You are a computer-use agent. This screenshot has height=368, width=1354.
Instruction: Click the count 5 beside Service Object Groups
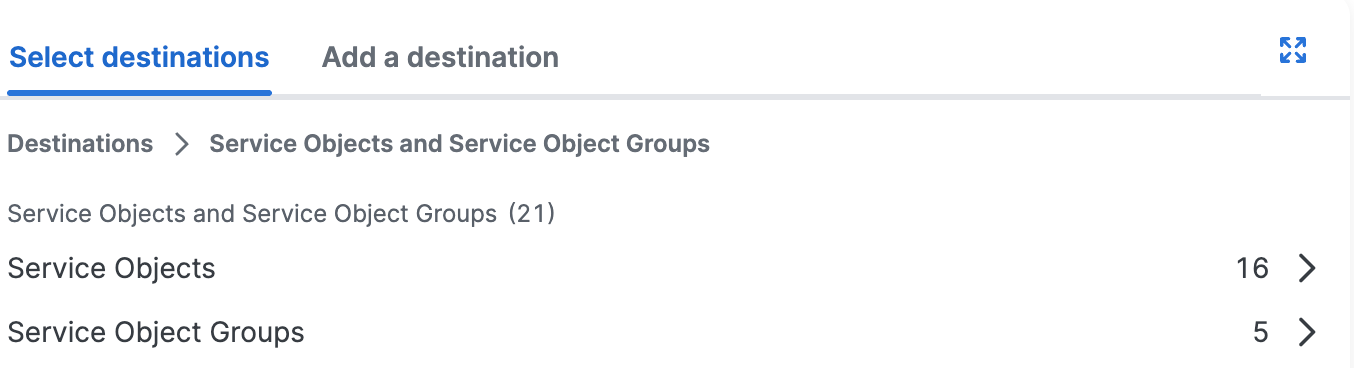click(x=1260, y=332)
